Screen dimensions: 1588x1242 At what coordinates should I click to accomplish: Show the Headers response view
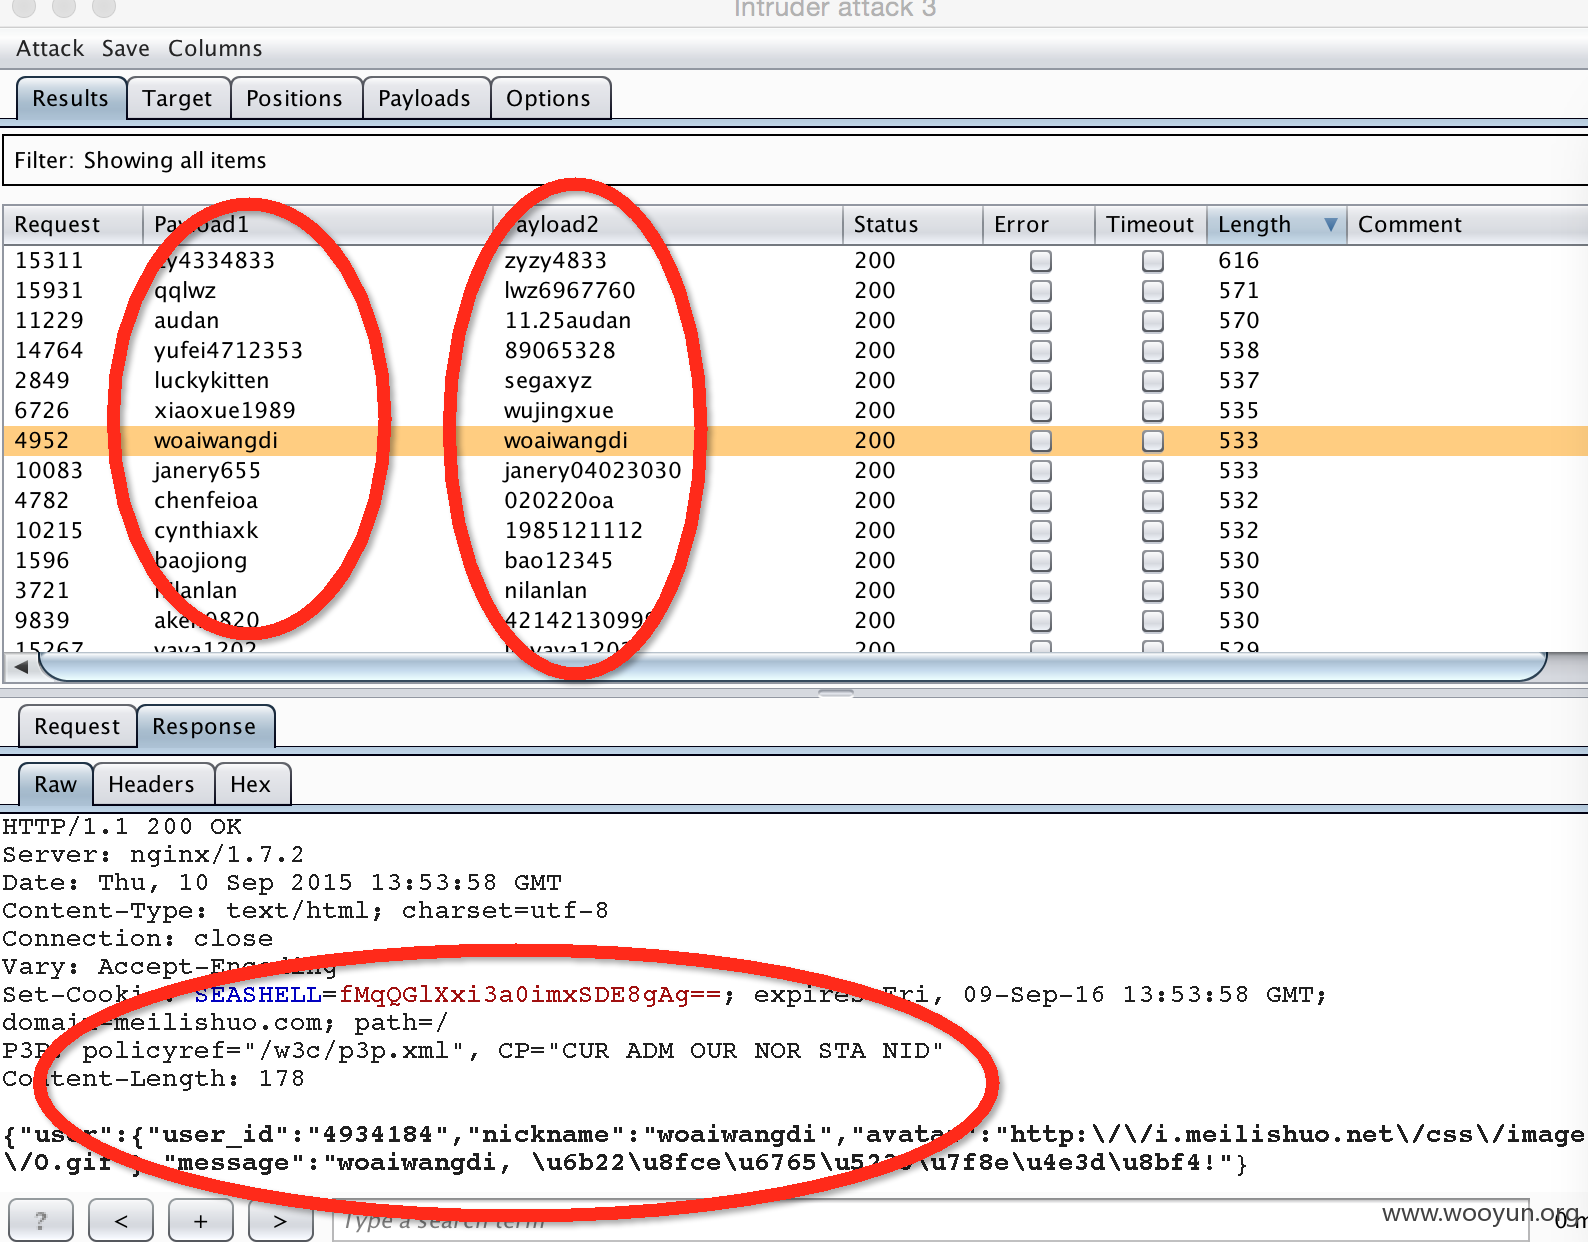click(x=151, y=784)
